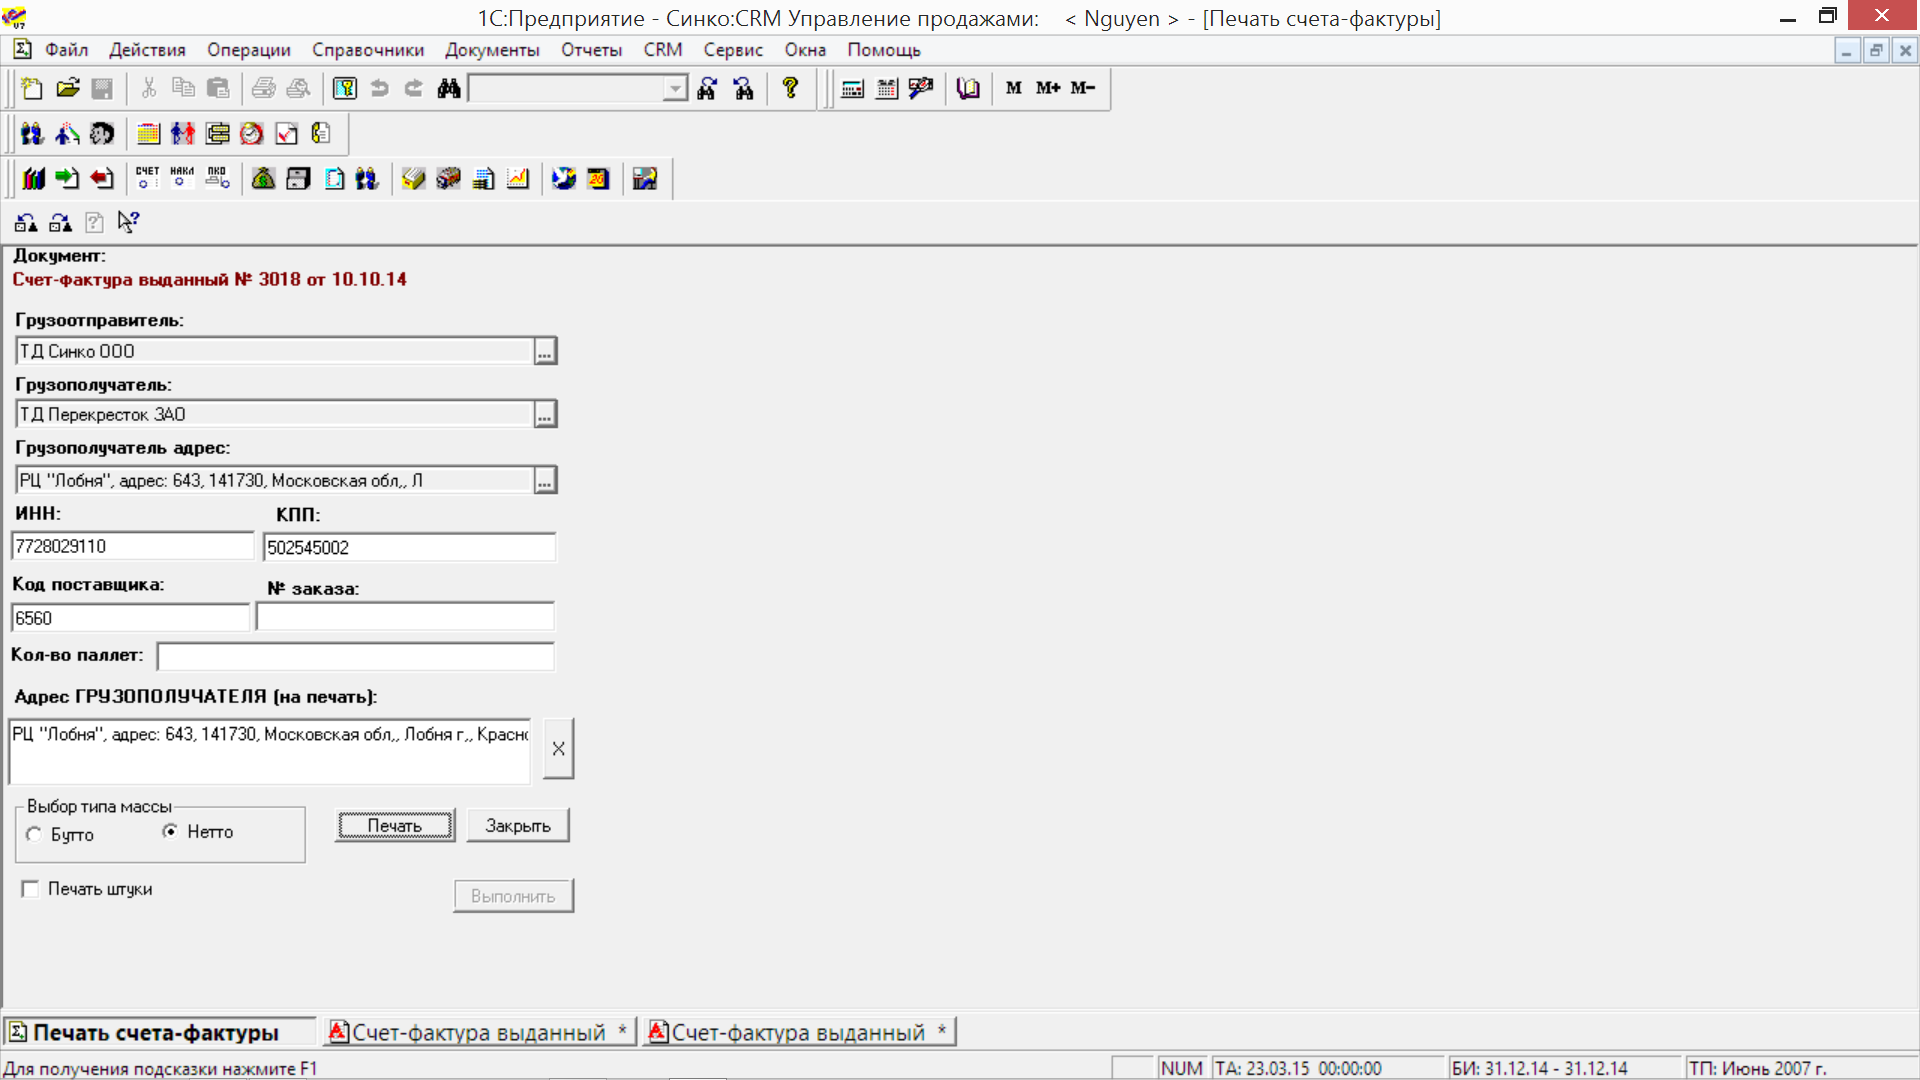Click the СЧЕТ invoice toolbar icon

147,178
